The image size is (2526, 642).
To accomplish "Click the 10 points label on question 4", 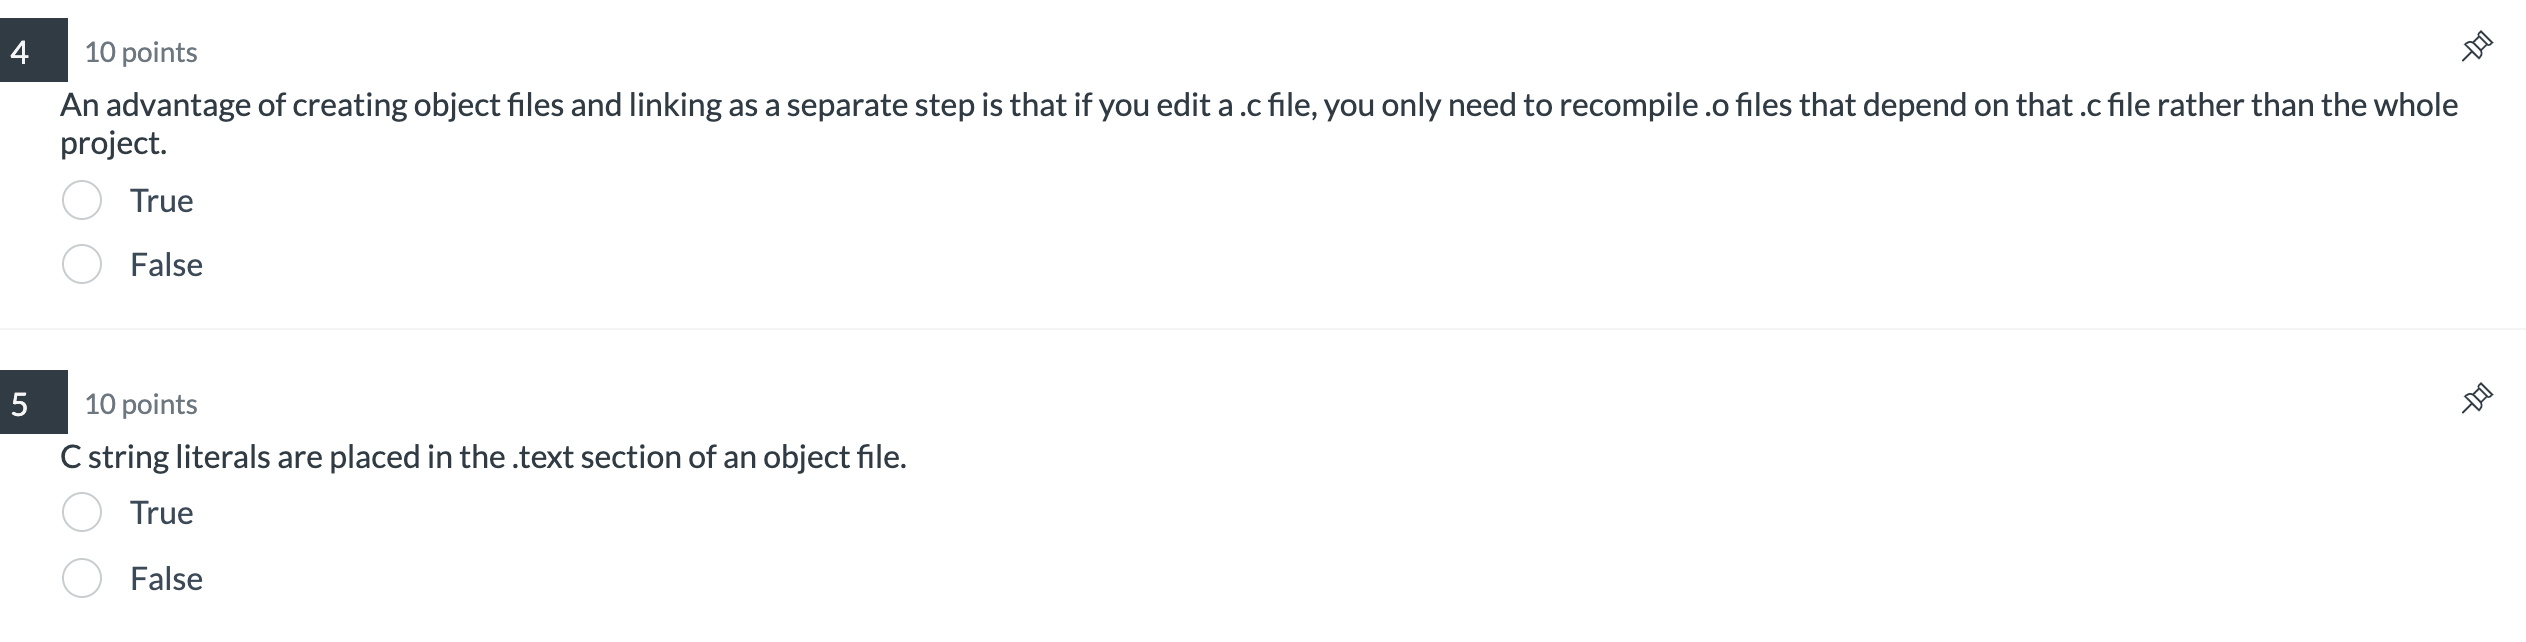I will [140, 51].
